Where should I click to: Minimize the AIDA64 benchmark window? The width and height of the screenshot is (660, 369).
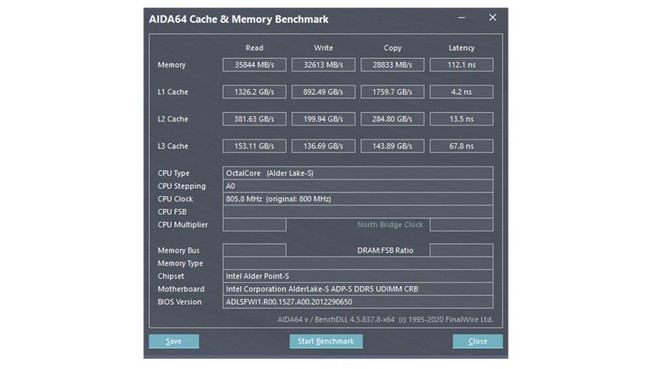462,18
